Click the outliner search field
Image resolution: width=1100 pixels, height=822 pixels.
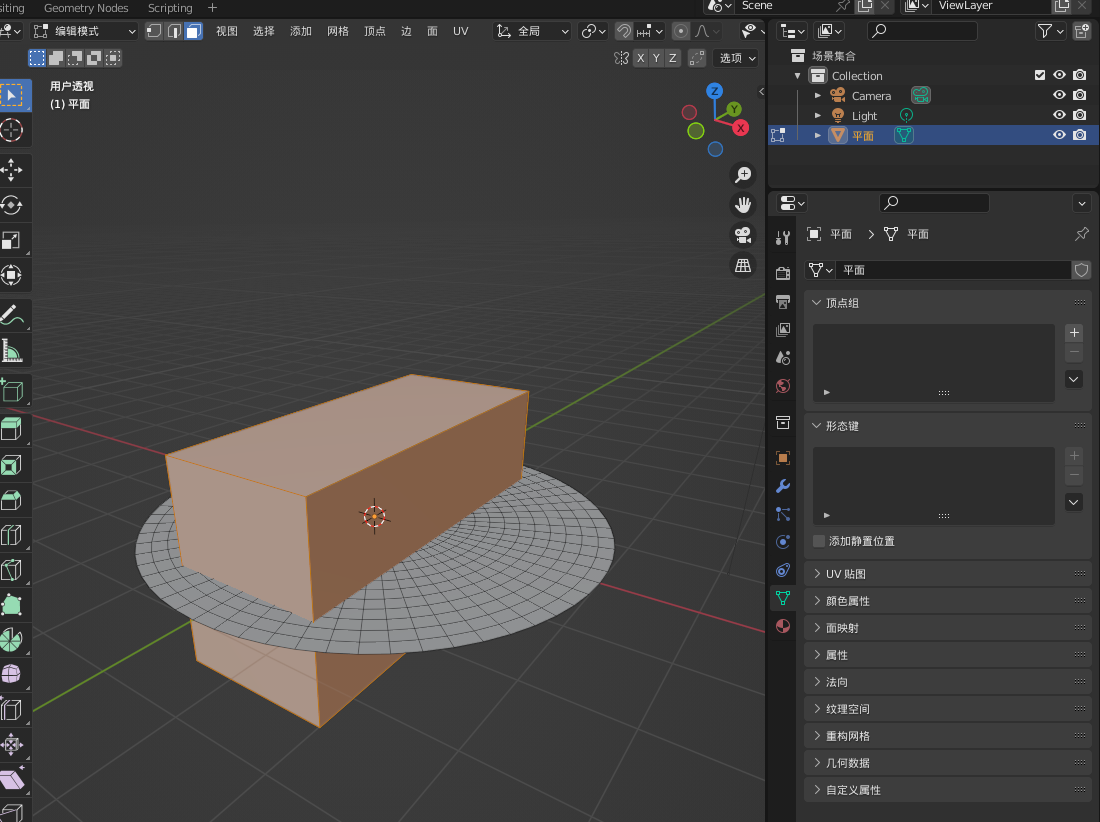point(922,31)
